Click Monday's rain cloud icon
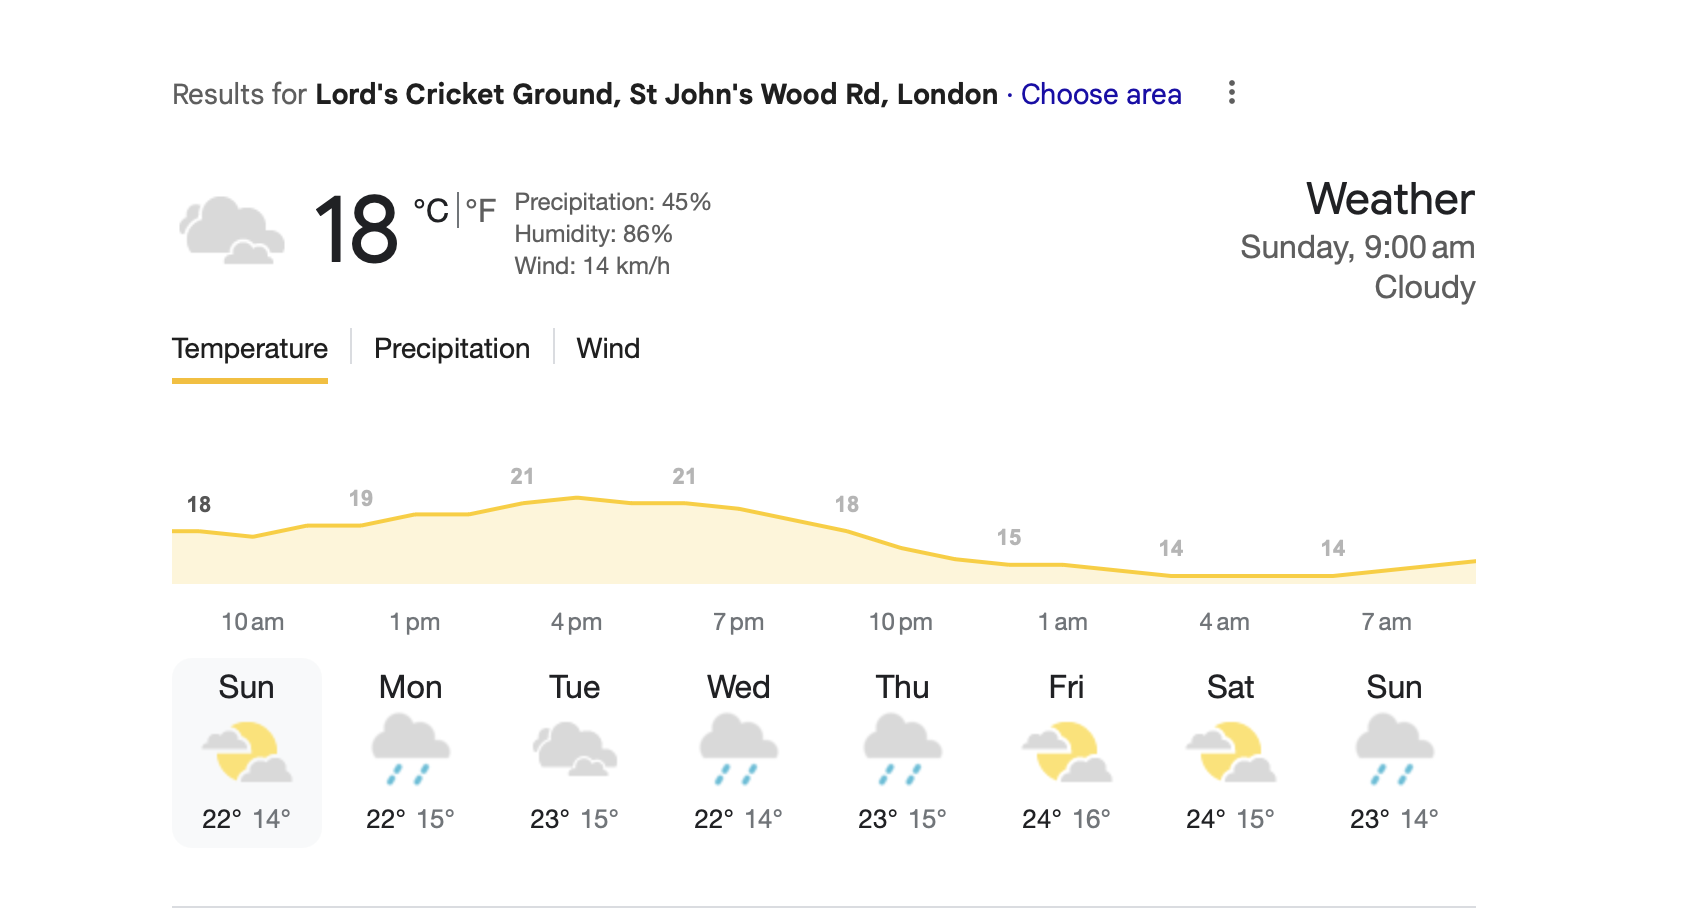The height and width of the screenshot is (912, 1684). tap(410, 749)
